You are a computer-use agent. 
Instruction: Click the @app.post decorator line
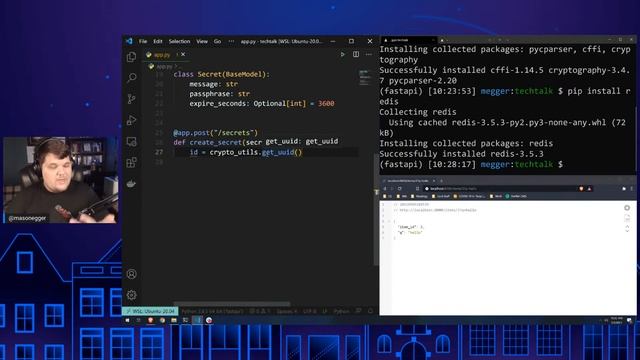pyautogui.click(x=216, y=133)
